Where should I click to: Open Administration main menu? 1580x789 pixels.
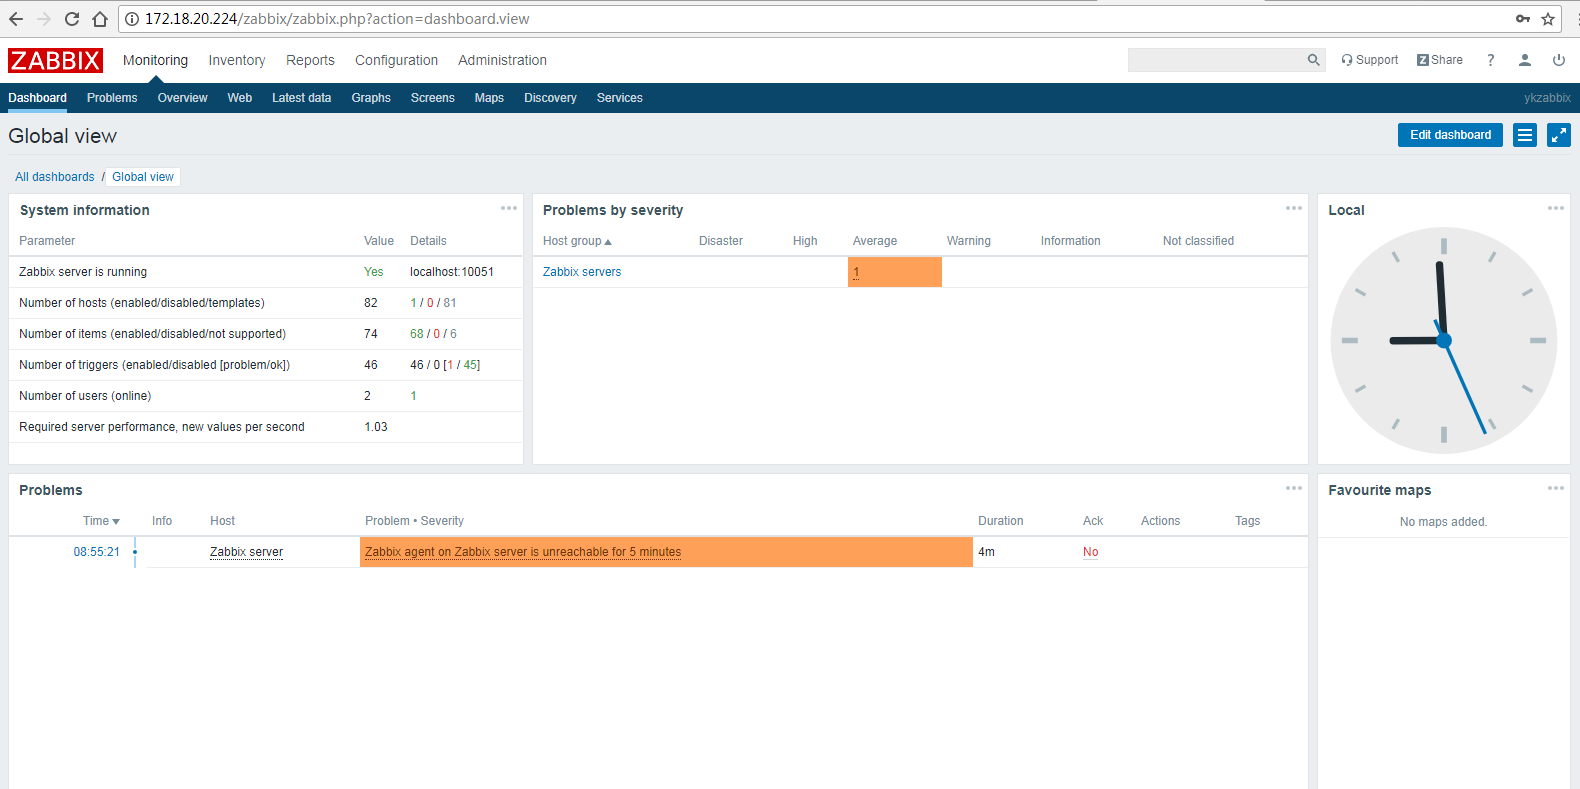pyautogui.click(x=502, y=60)
